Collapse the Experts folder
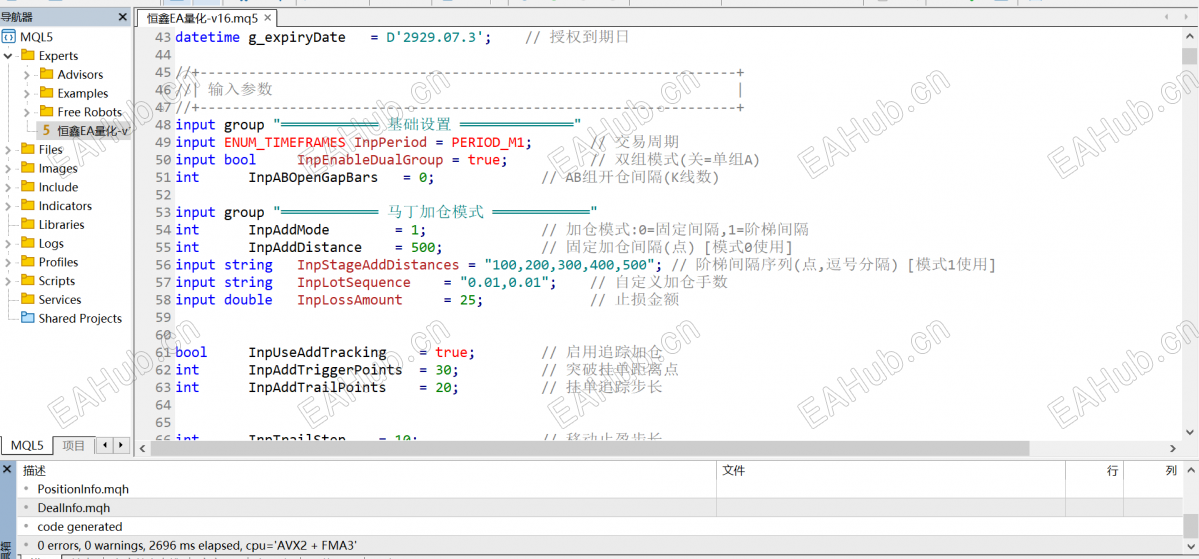1199x559 pixels. coord(8,55)
